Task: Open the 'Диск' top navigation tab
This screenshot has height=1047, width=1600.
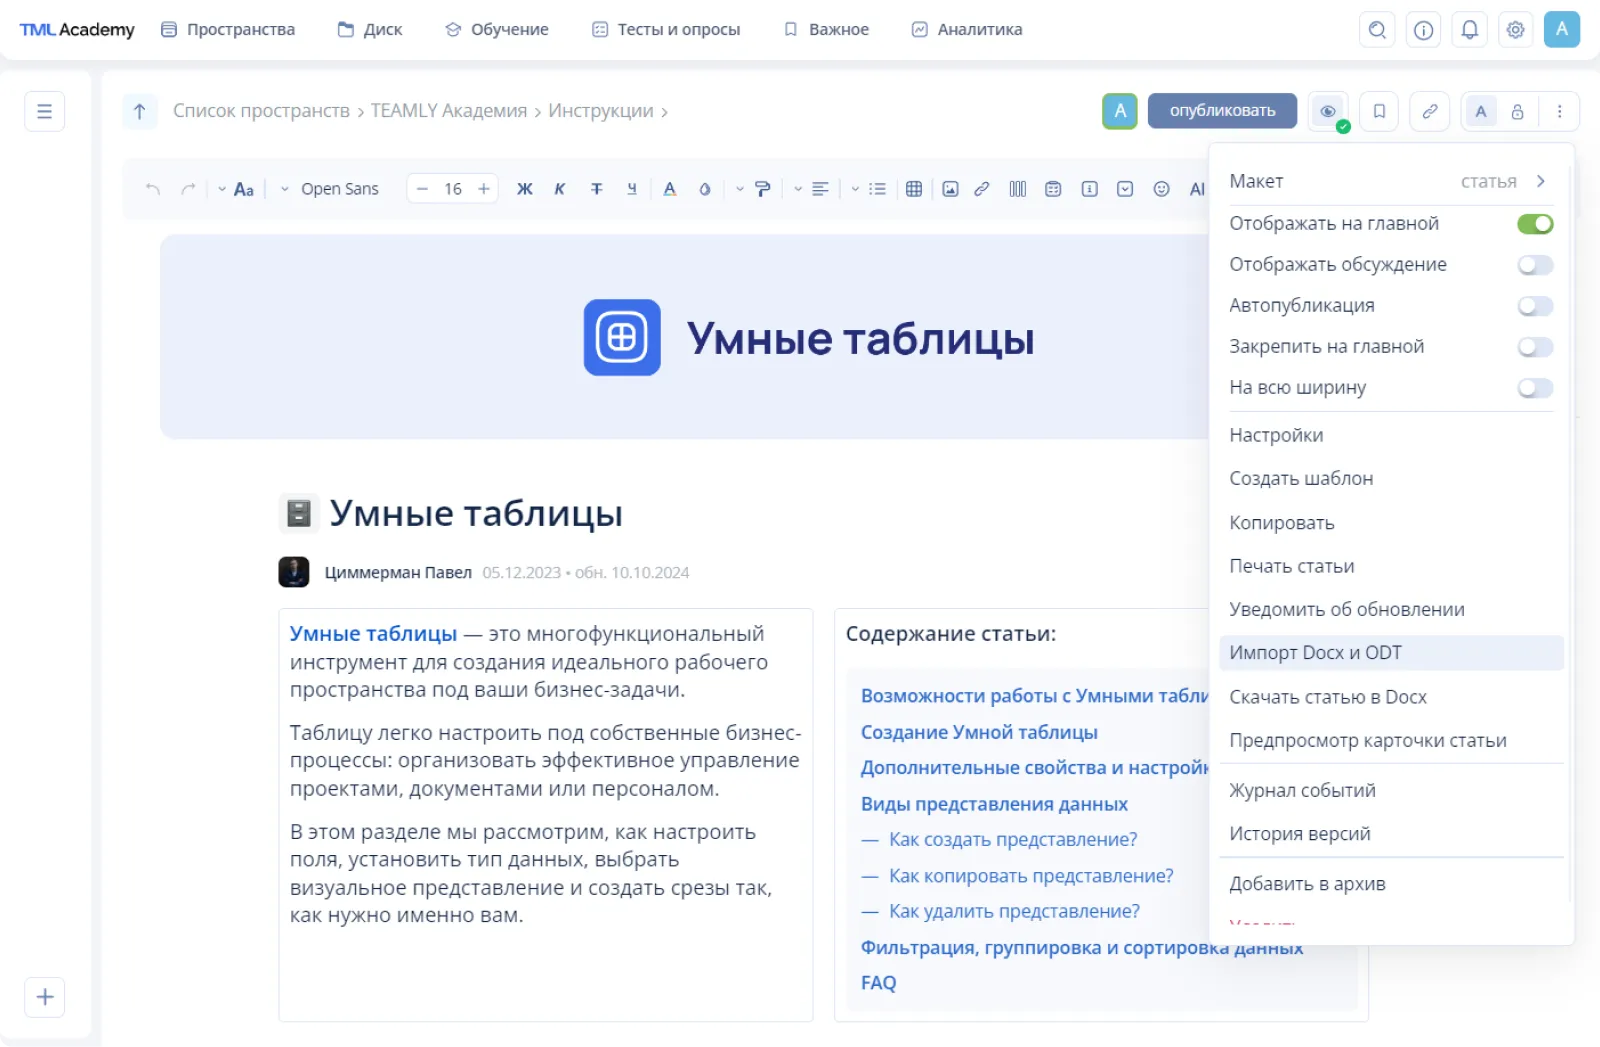Action: 370,30
